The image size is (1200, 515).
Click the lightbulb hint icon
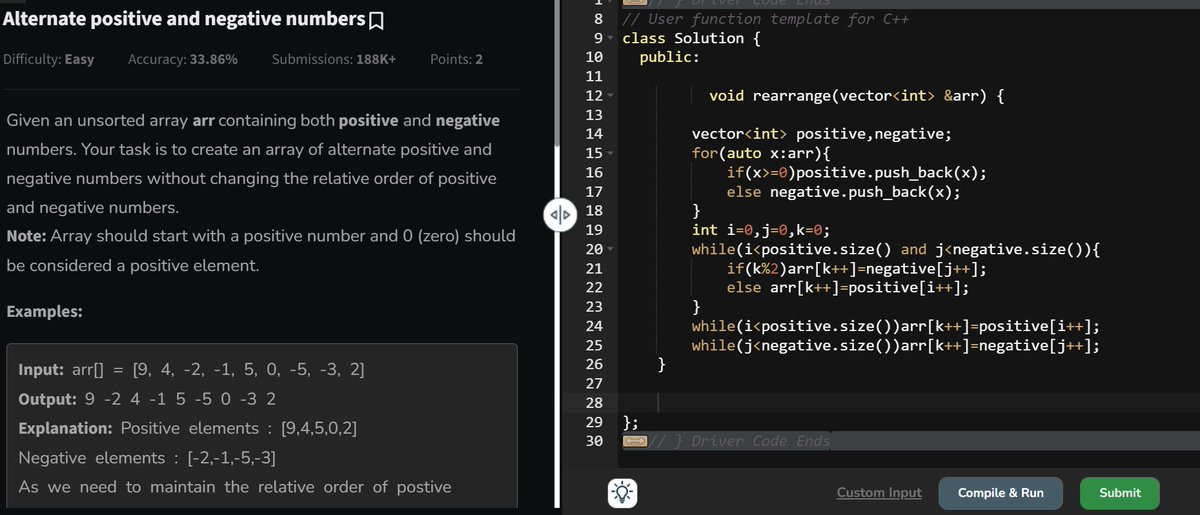pyautogui.click(x=621, y=493)
